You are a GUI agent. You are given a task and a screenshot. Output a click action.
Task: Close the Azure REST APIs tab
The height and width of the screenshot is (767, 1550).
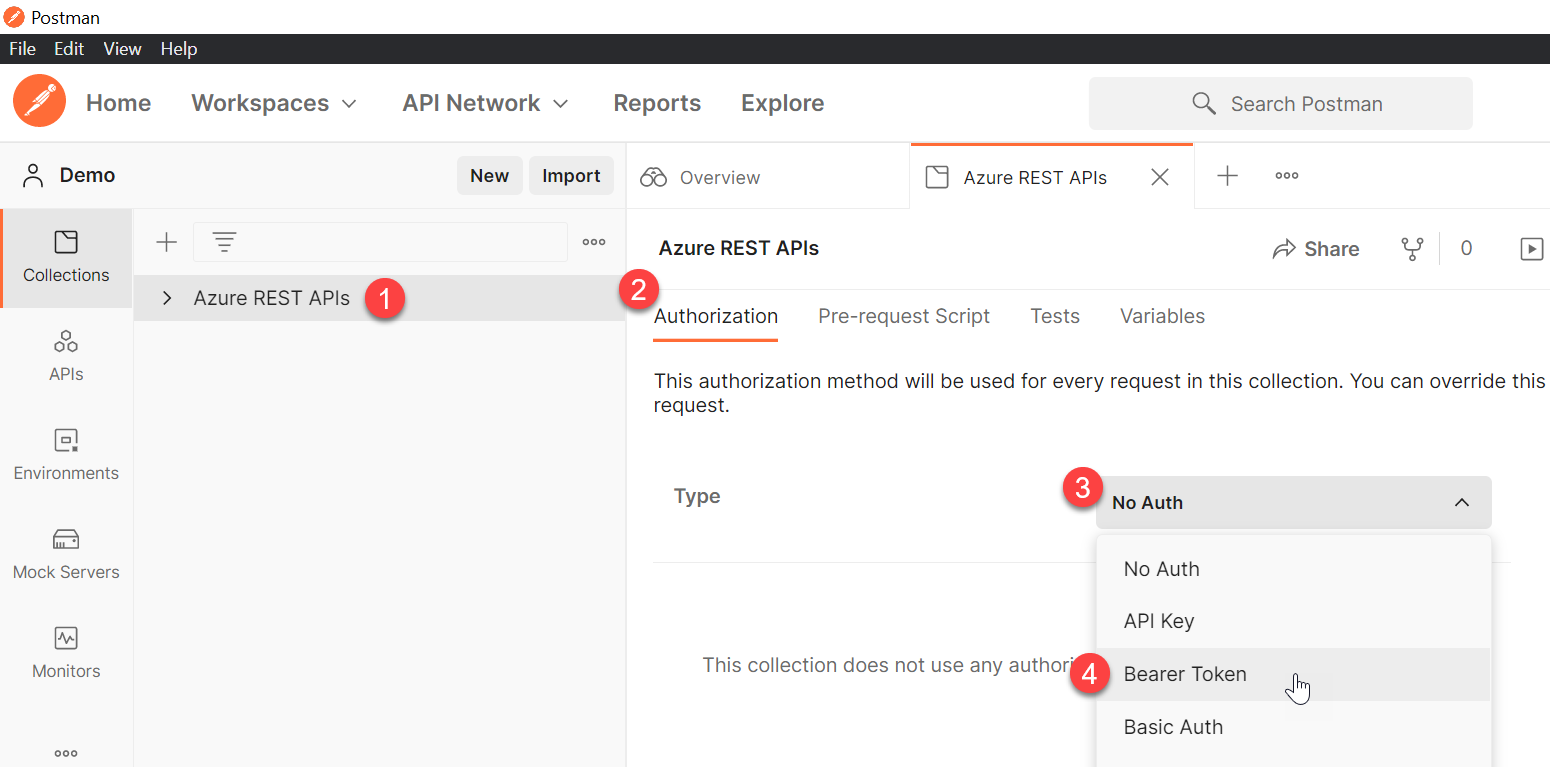1160,177
